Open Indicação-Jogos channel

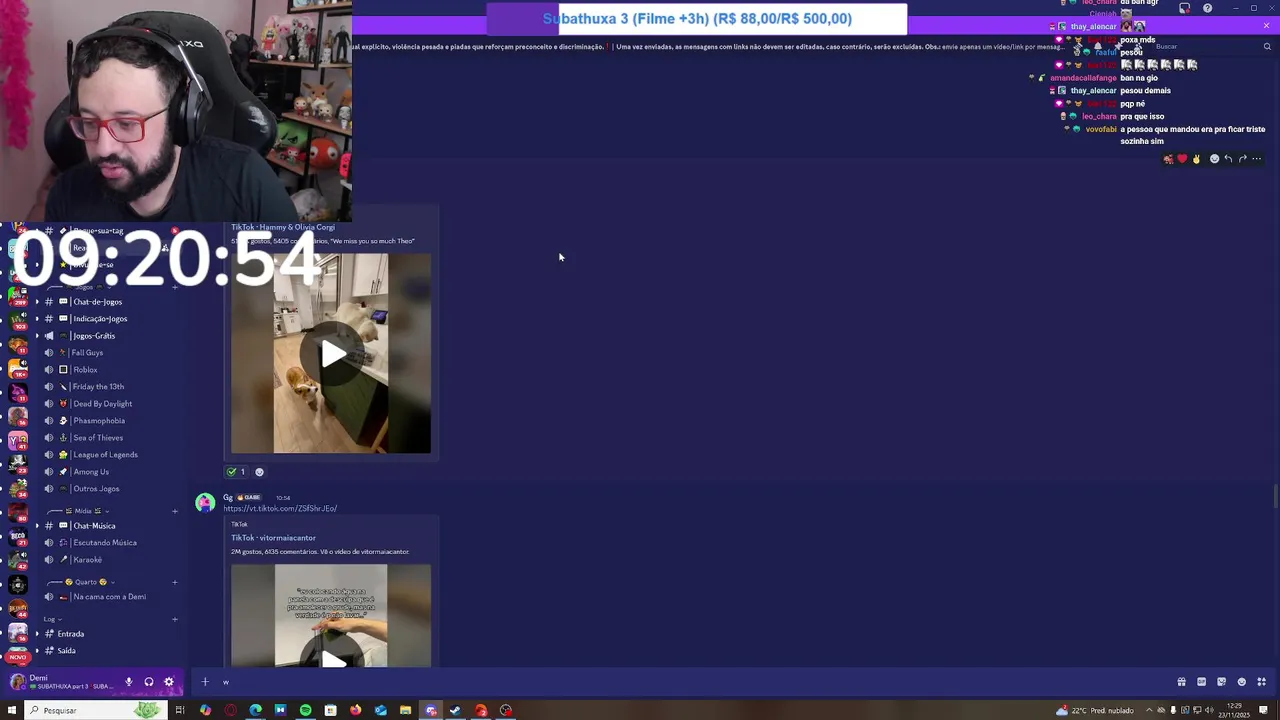pos(100,319)
